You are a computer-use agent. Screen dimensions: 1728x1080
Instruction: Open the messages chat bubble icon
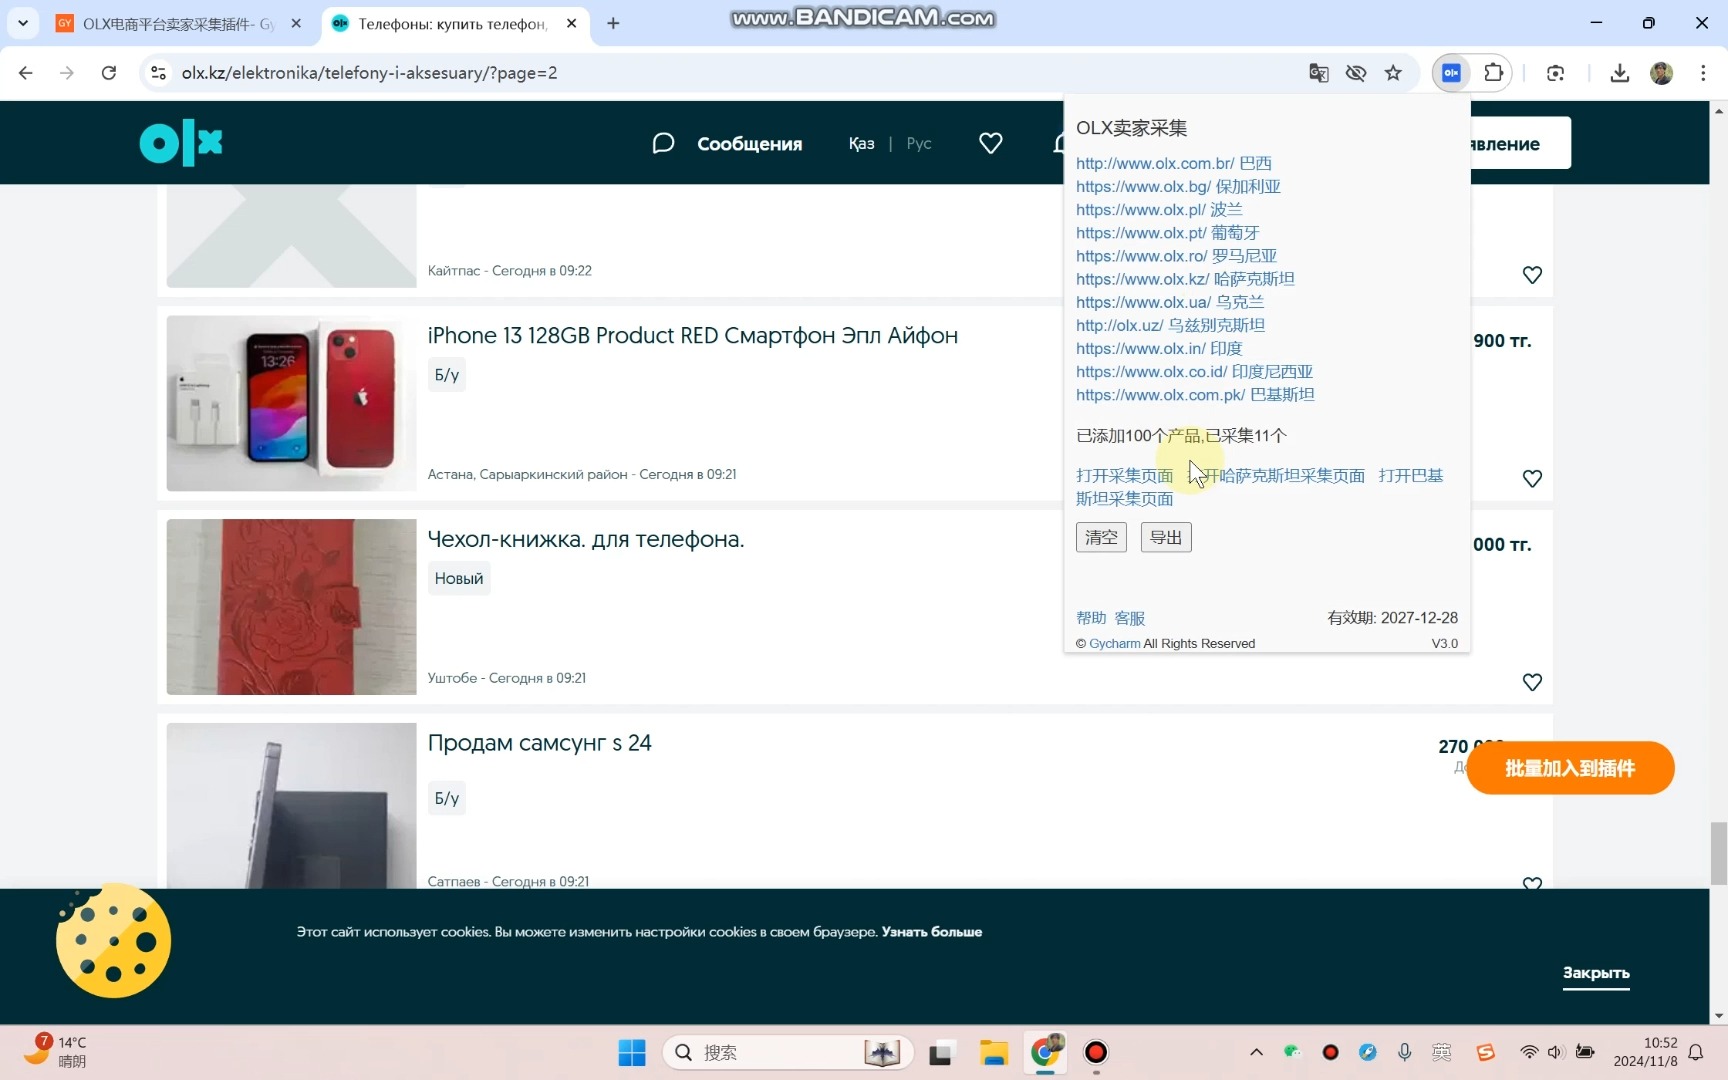(x=663, y=143)
